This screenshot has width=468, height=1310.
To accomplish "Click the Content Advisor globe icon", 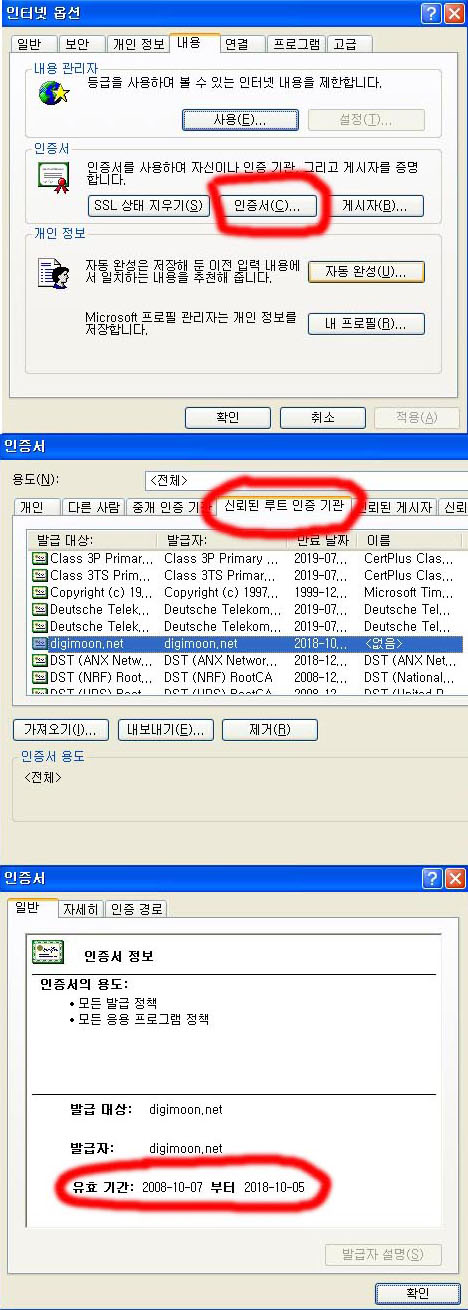I will pos(52,94).
